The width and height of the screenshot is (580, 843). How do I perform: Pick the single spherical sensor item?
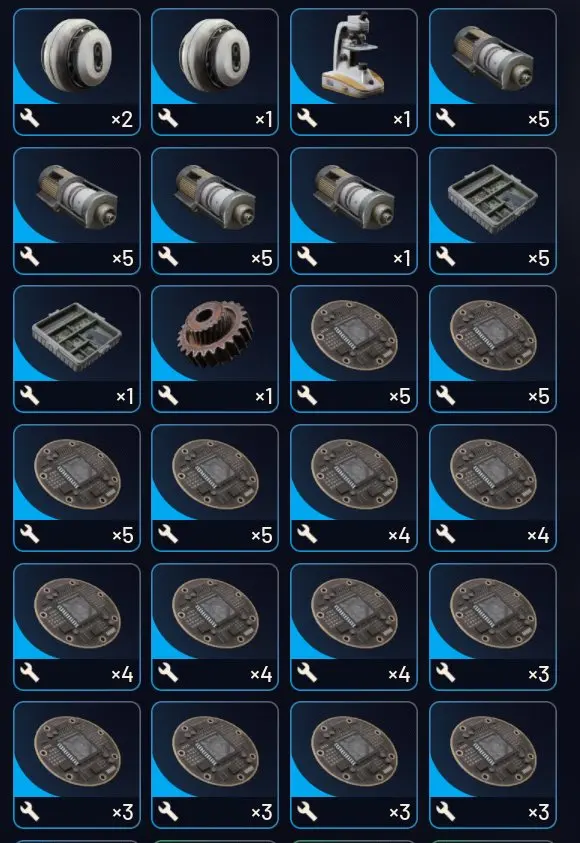click(x=215, y=72)
